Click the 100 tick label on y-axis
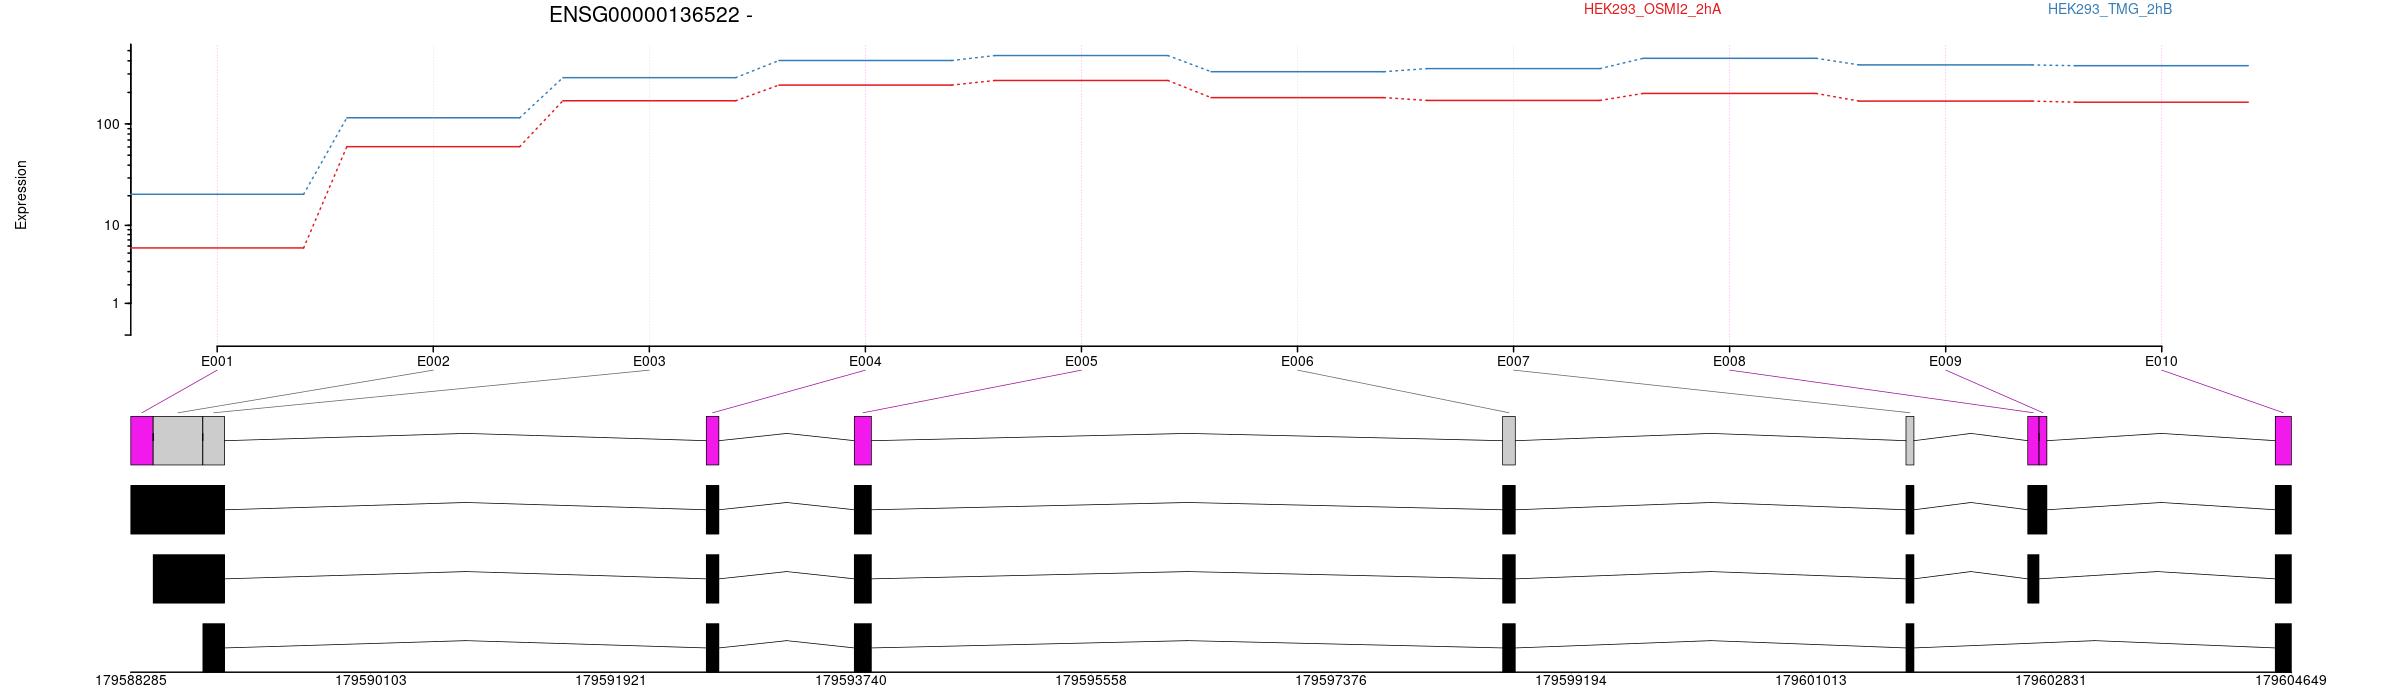The width and height of the screenshot is (2400, 700). coord(107,125)
